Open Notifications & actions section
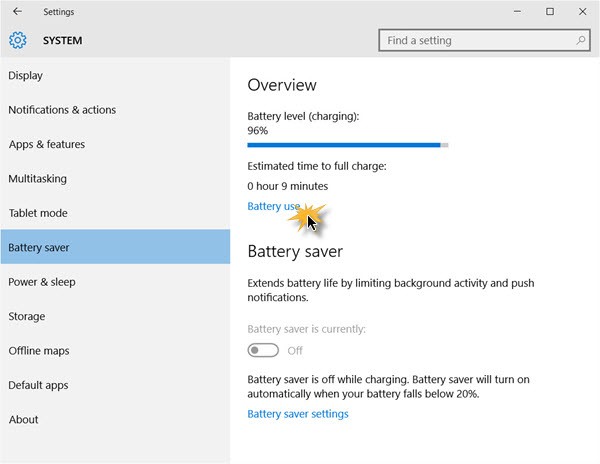Screen dimensions: 600x464 [x=115, y=110]
